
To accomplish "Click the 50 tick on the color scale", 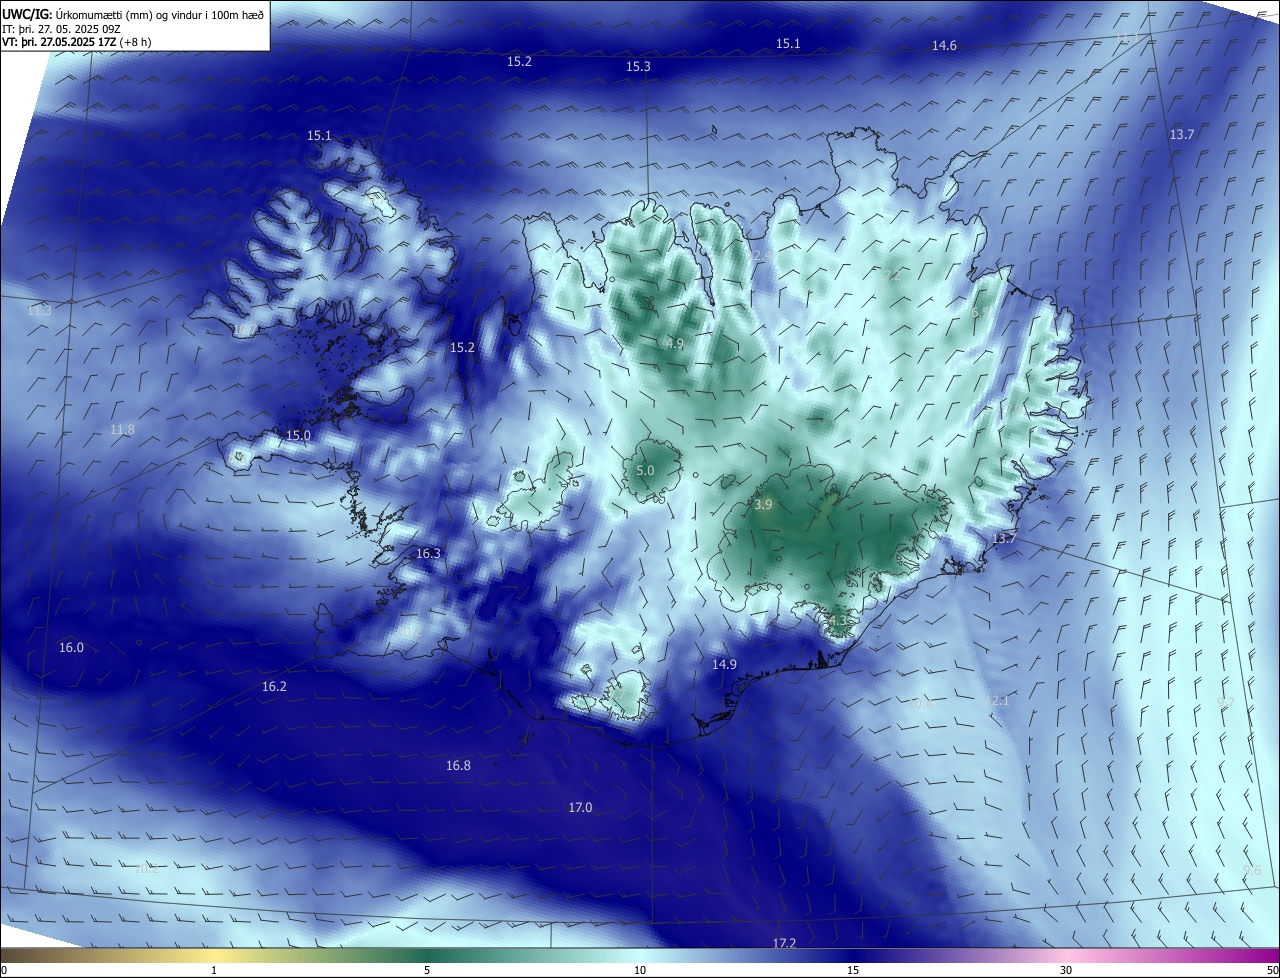I will point(1272,970).
